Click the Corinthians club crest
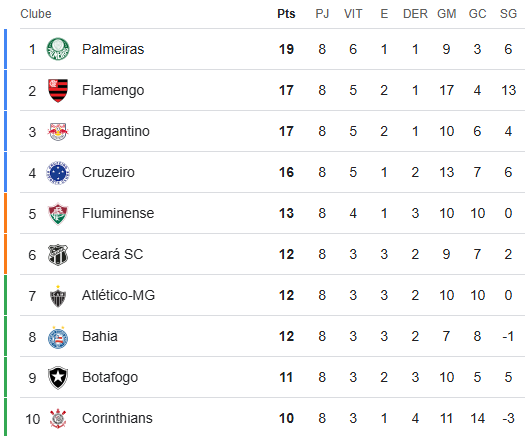The width and height of the screenshot is (525, 436). (x=58, y=419)
